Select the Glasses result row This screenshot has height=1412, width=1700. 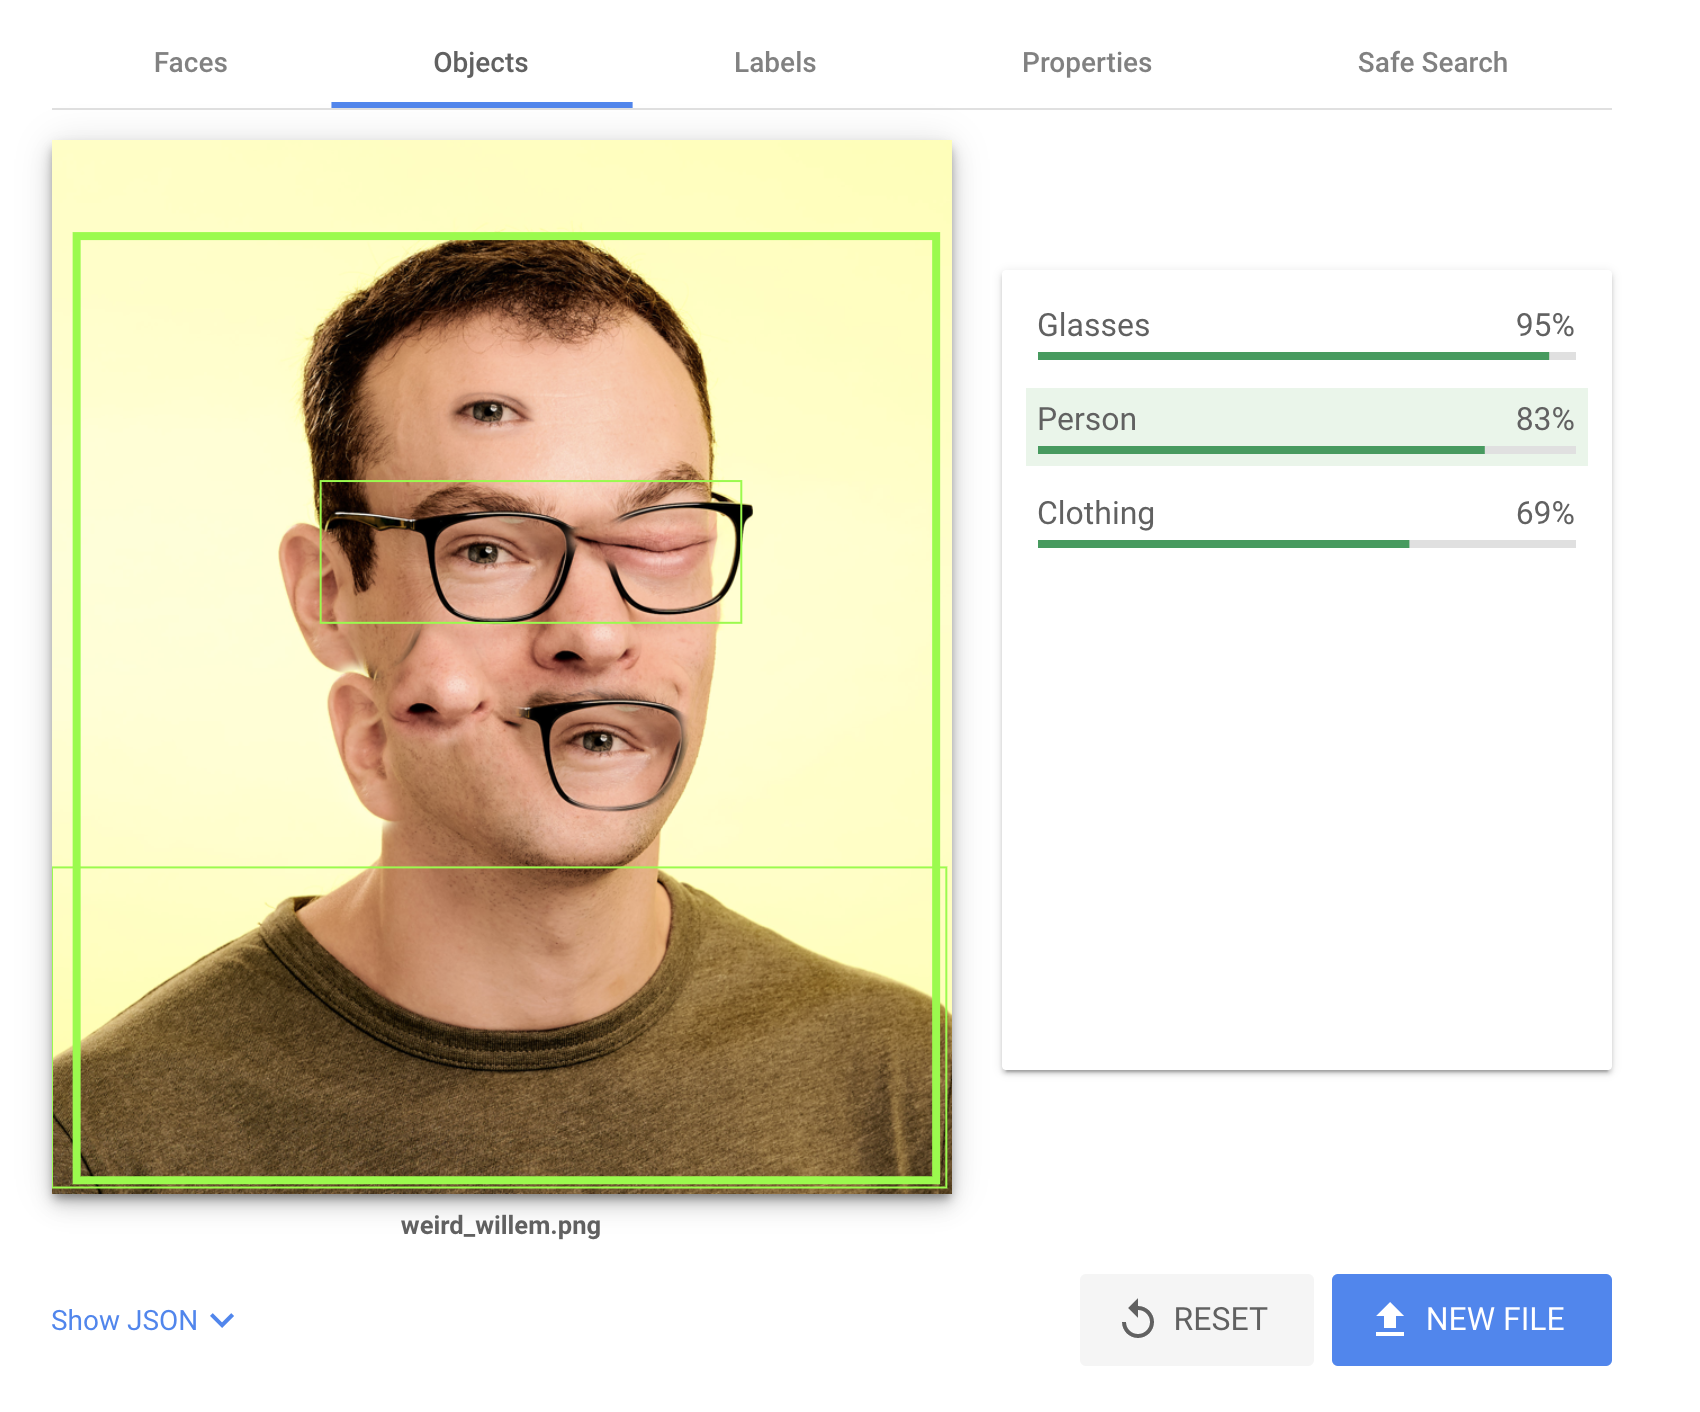click(1306, 333)
